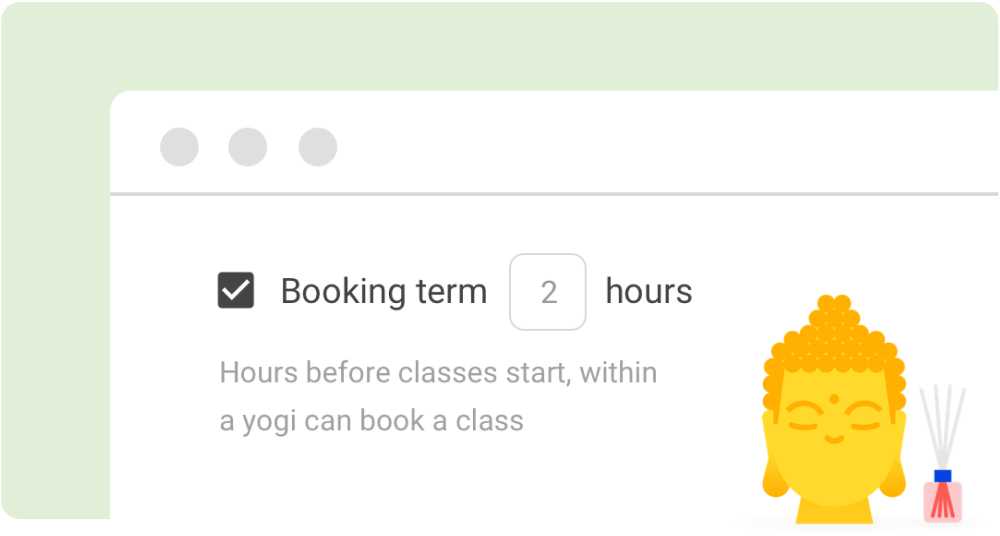Image resolution: width=1000 pixels, height=536 pixels.
Task: Click the "Booking term" label text
Action: (383, 292)
